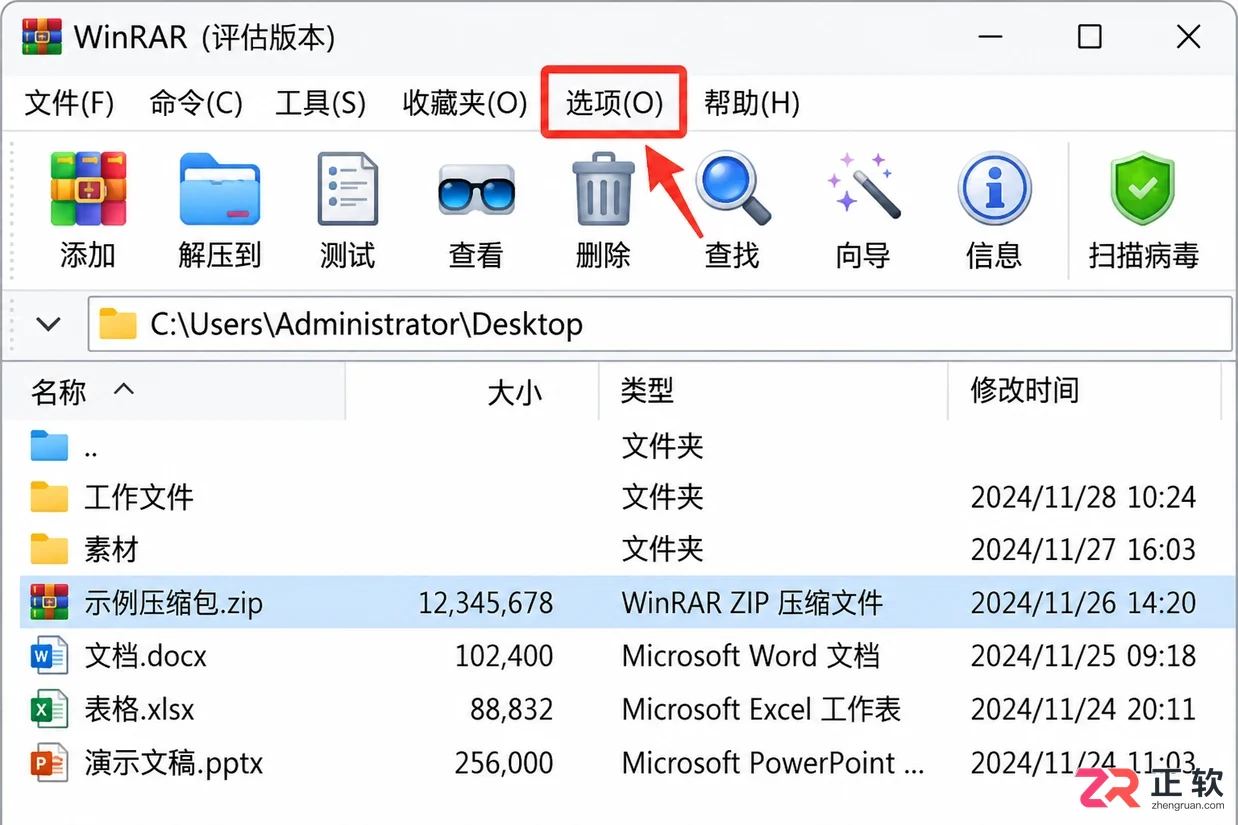Click the size value 256,000

(504, 764)
